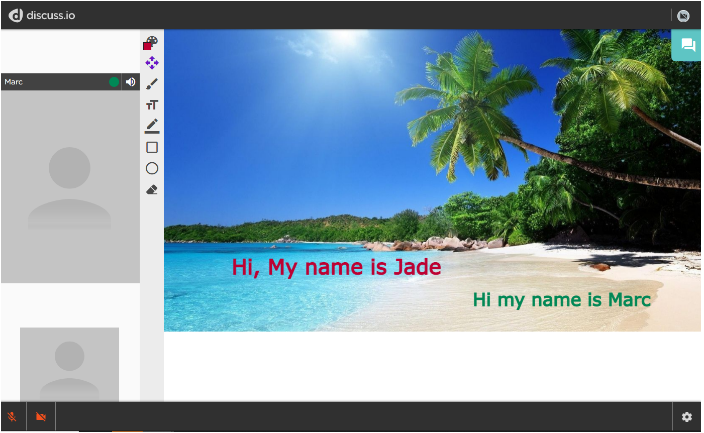Viewport: 704px width, 433px height.
Task: Select the move/pan arrows tool
Action: [152, 63]
